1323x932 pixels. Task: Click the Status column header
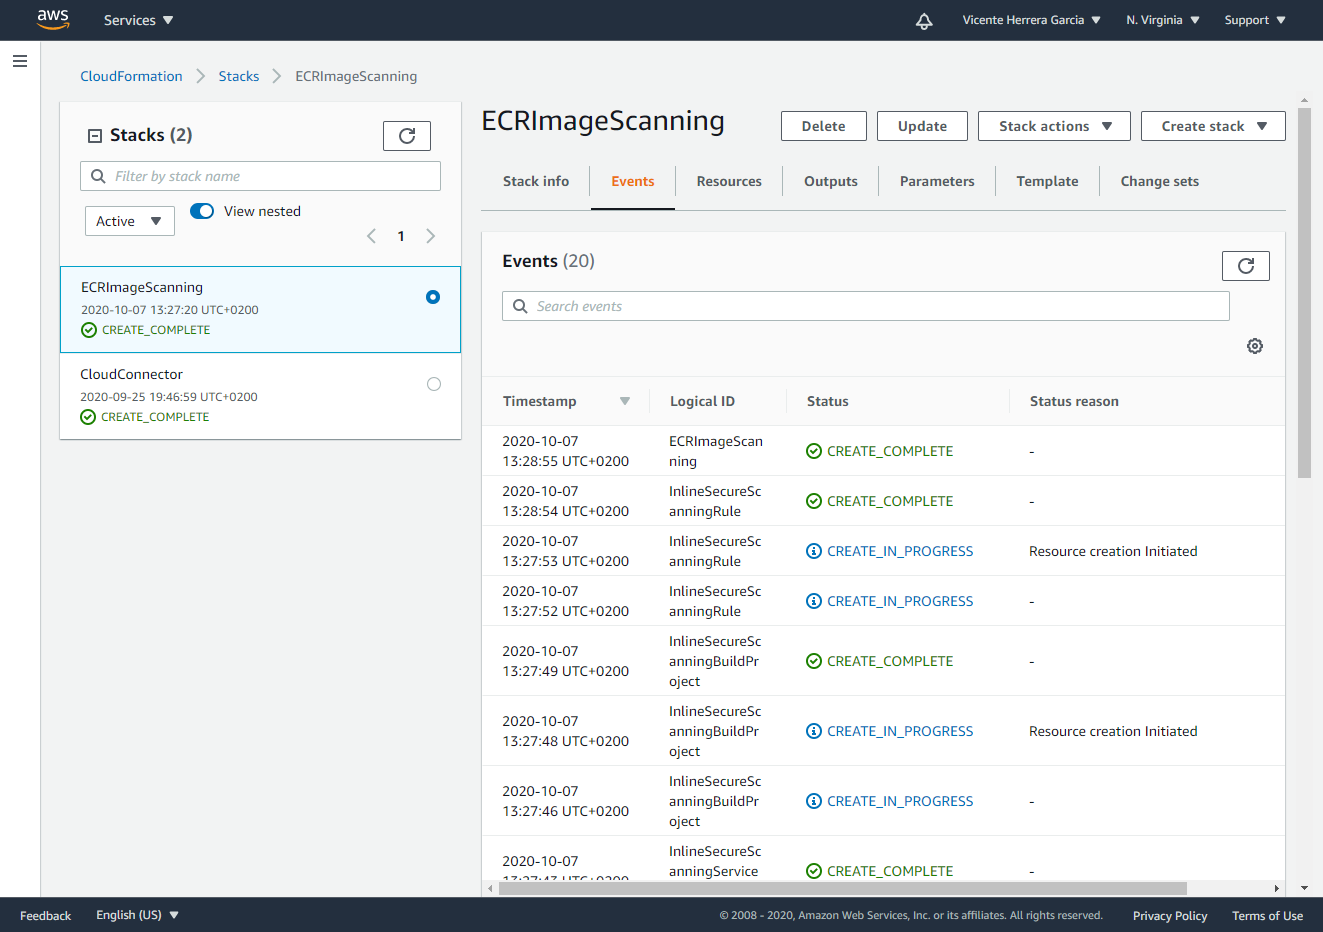pyautogui.click(x=828, y=401)
